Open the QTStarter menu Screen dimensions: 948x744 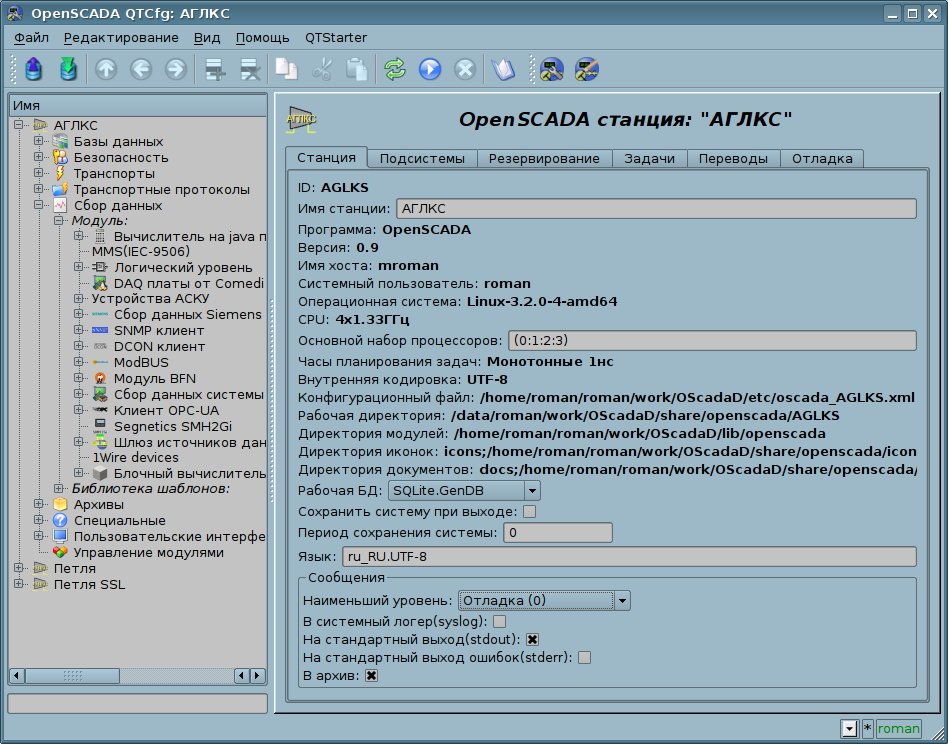tap(336, 37)
